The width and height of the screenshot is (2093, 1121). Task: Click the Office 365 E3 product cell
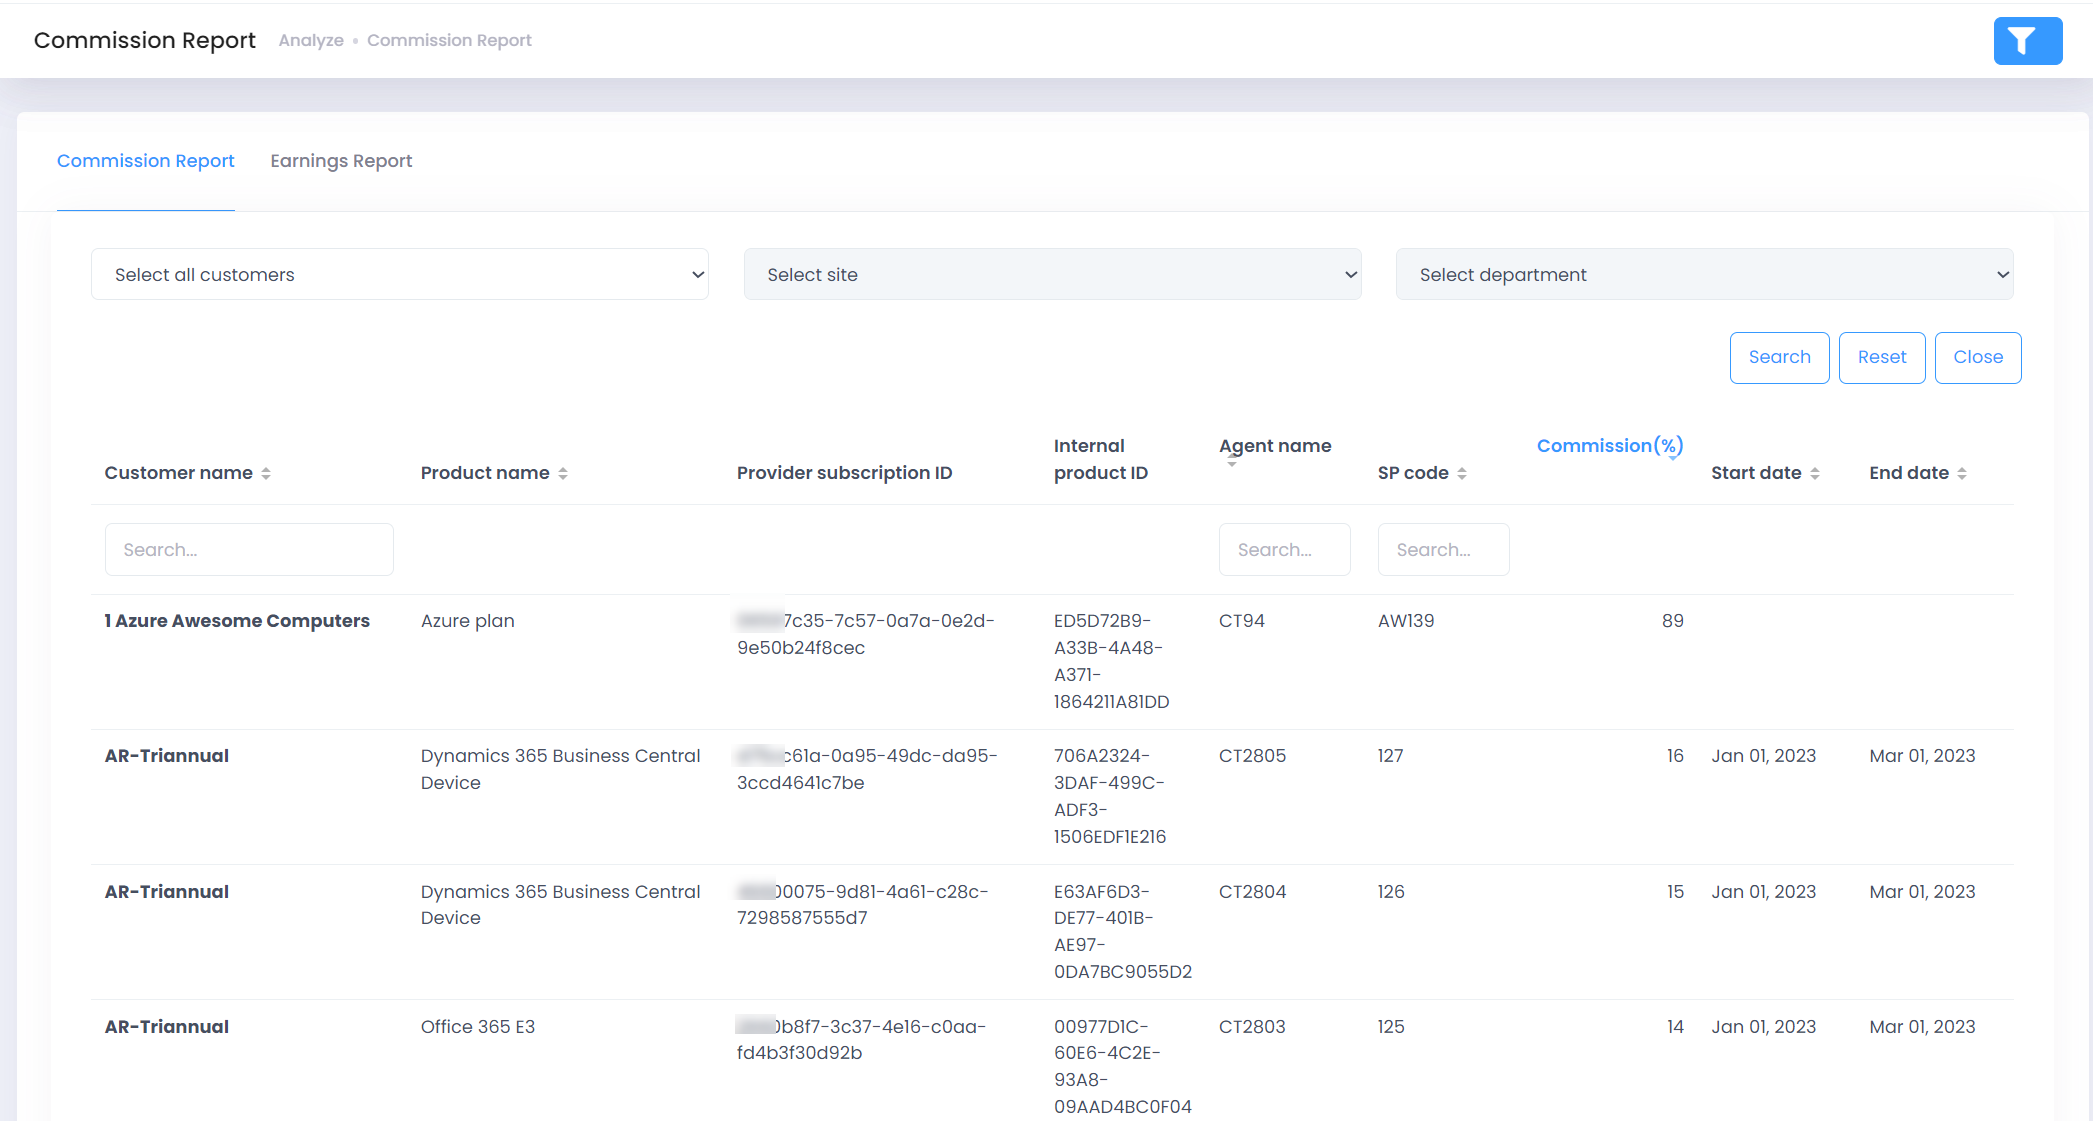click(x=478, y=1027)
